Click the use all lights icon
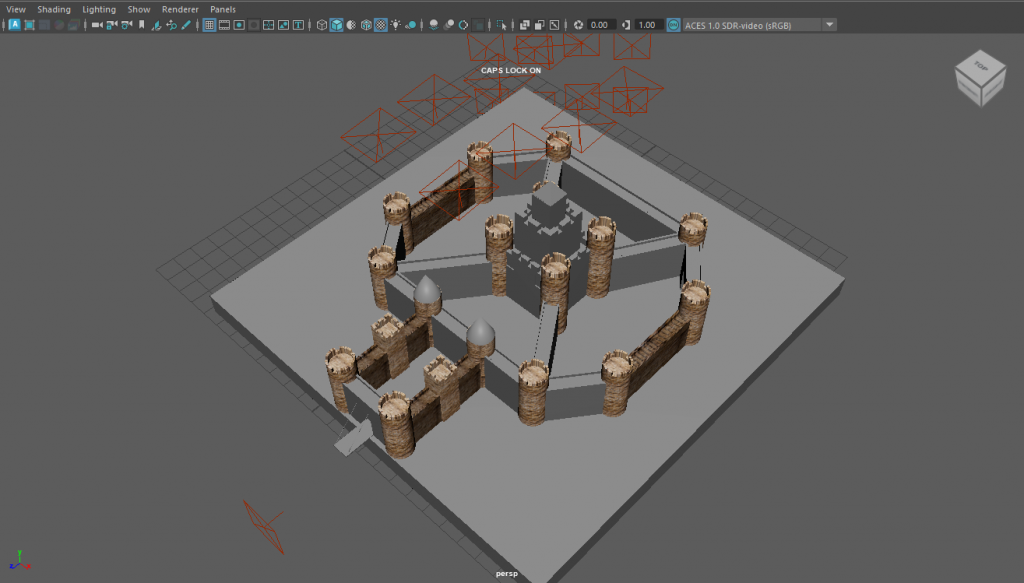 396,24
